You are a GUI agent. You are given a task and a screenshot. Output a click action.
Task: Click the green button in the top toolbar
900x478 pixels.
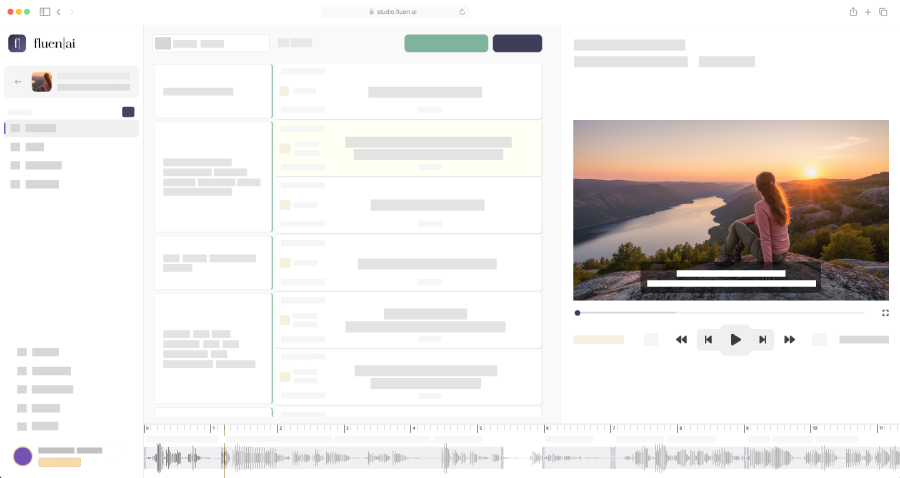point(446,43)
